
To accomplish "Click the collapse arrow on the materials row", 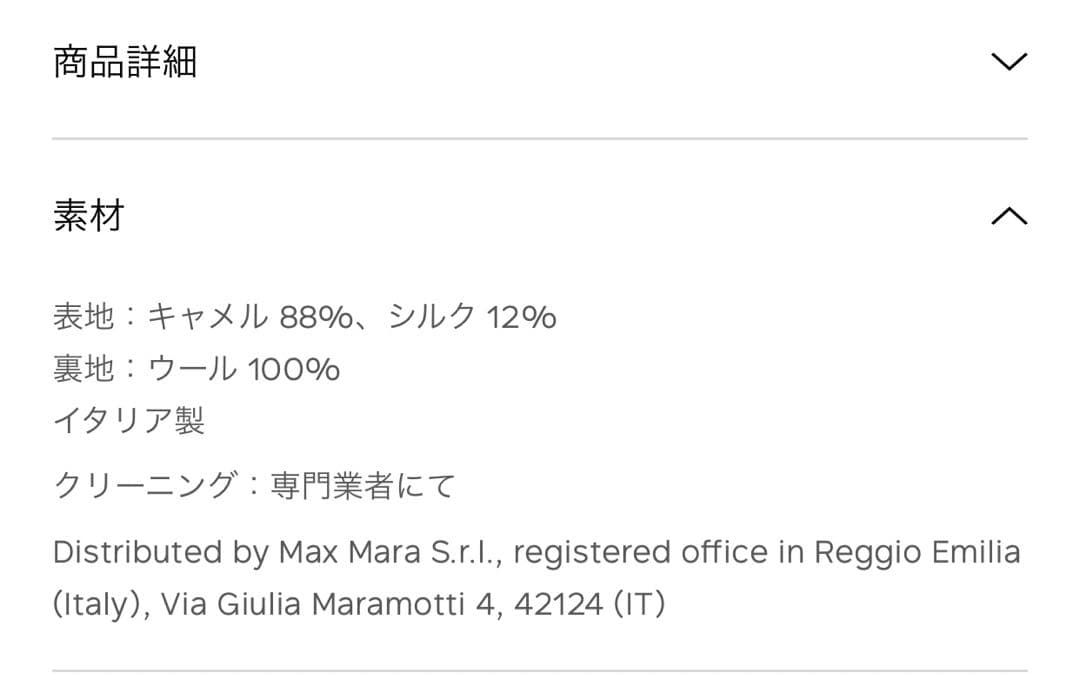I will click(x=1009, y=216).
